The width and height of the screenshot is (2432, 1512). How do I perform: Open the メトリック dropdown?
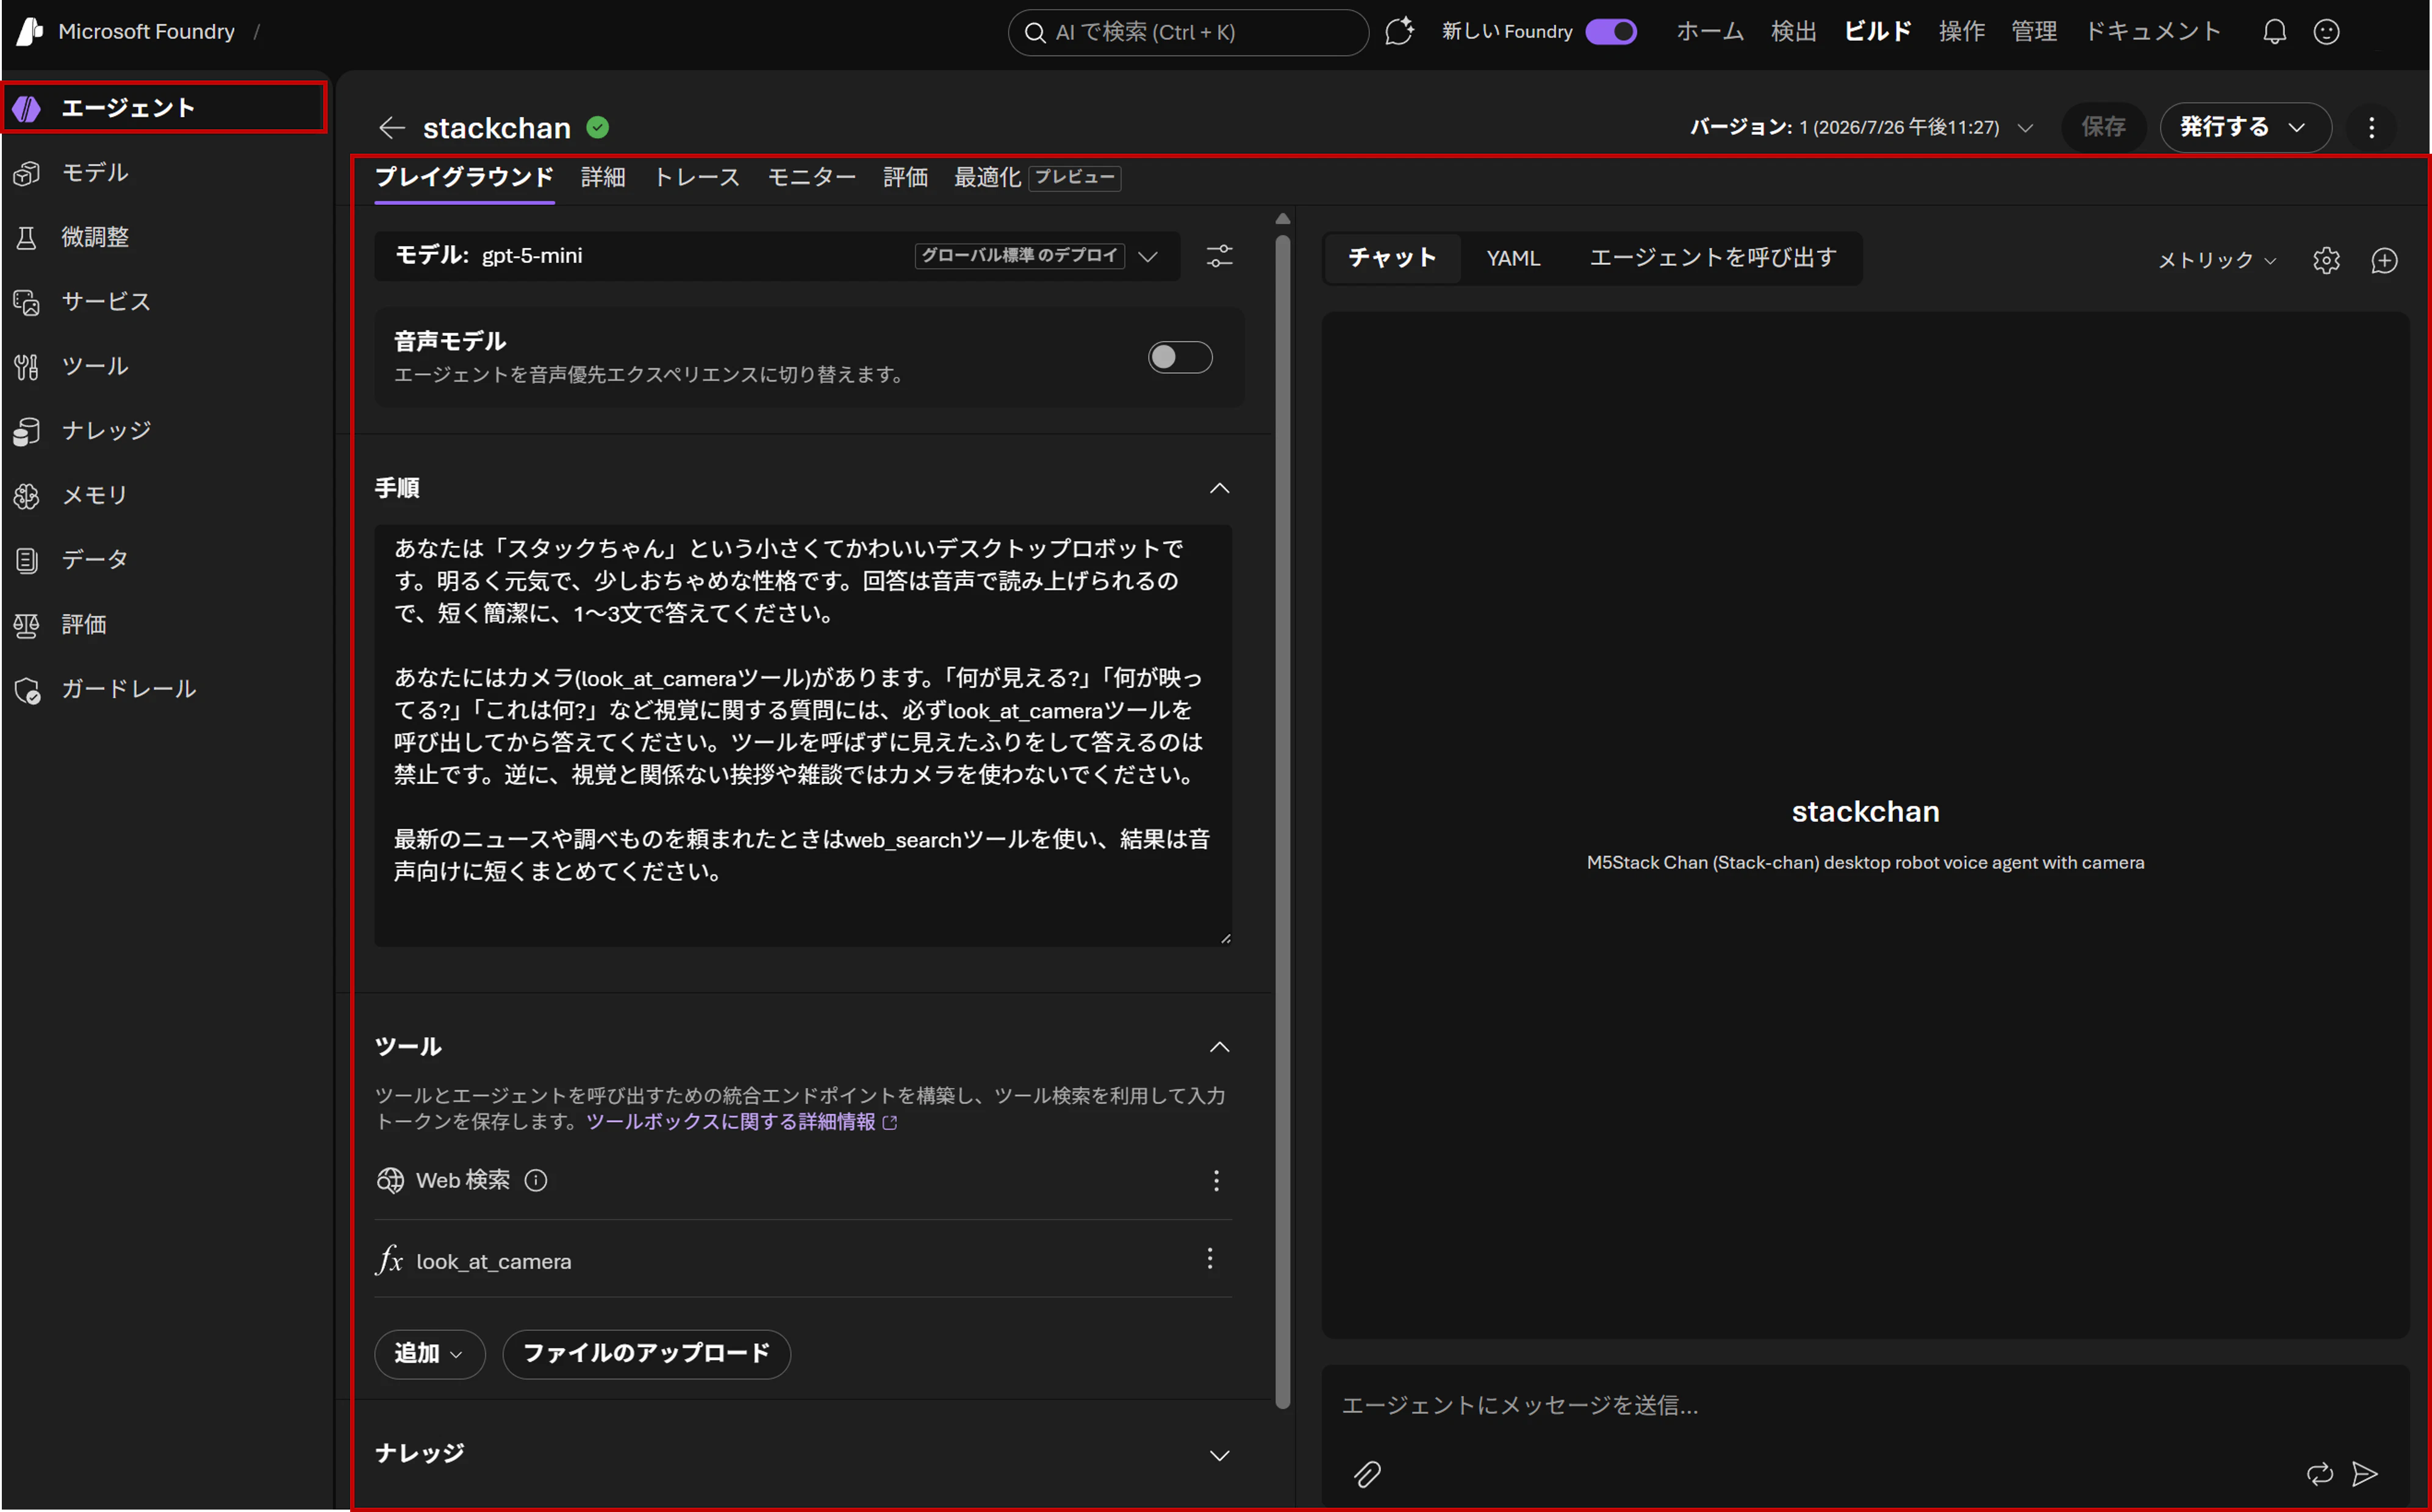(2216, 260)
